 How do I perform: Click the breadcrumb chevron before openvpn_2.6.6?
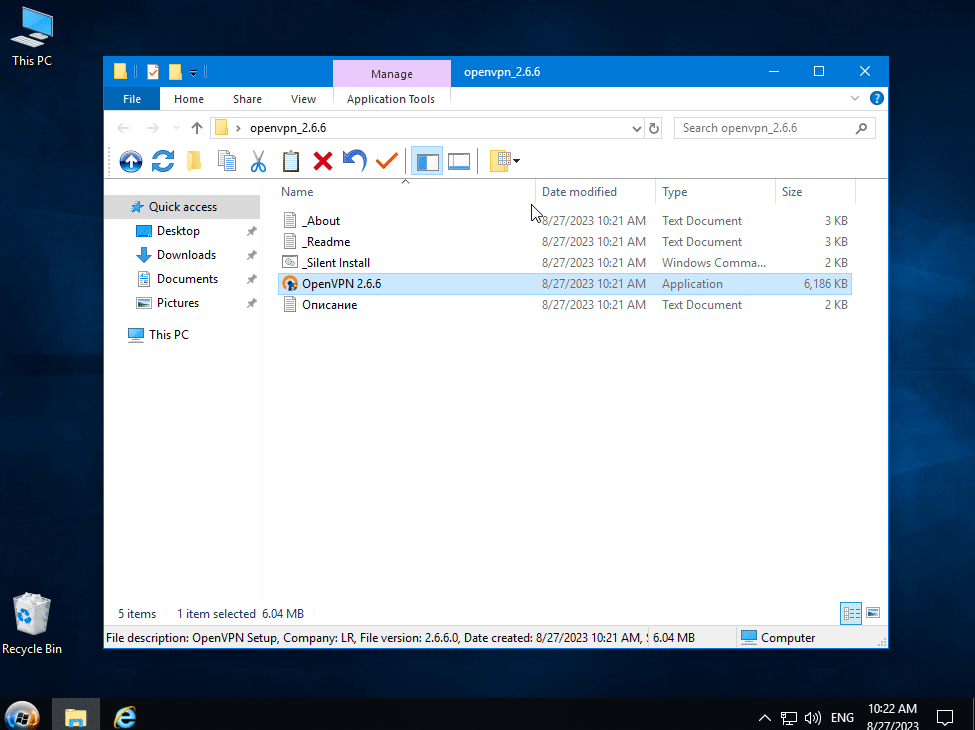pos(238,129)
